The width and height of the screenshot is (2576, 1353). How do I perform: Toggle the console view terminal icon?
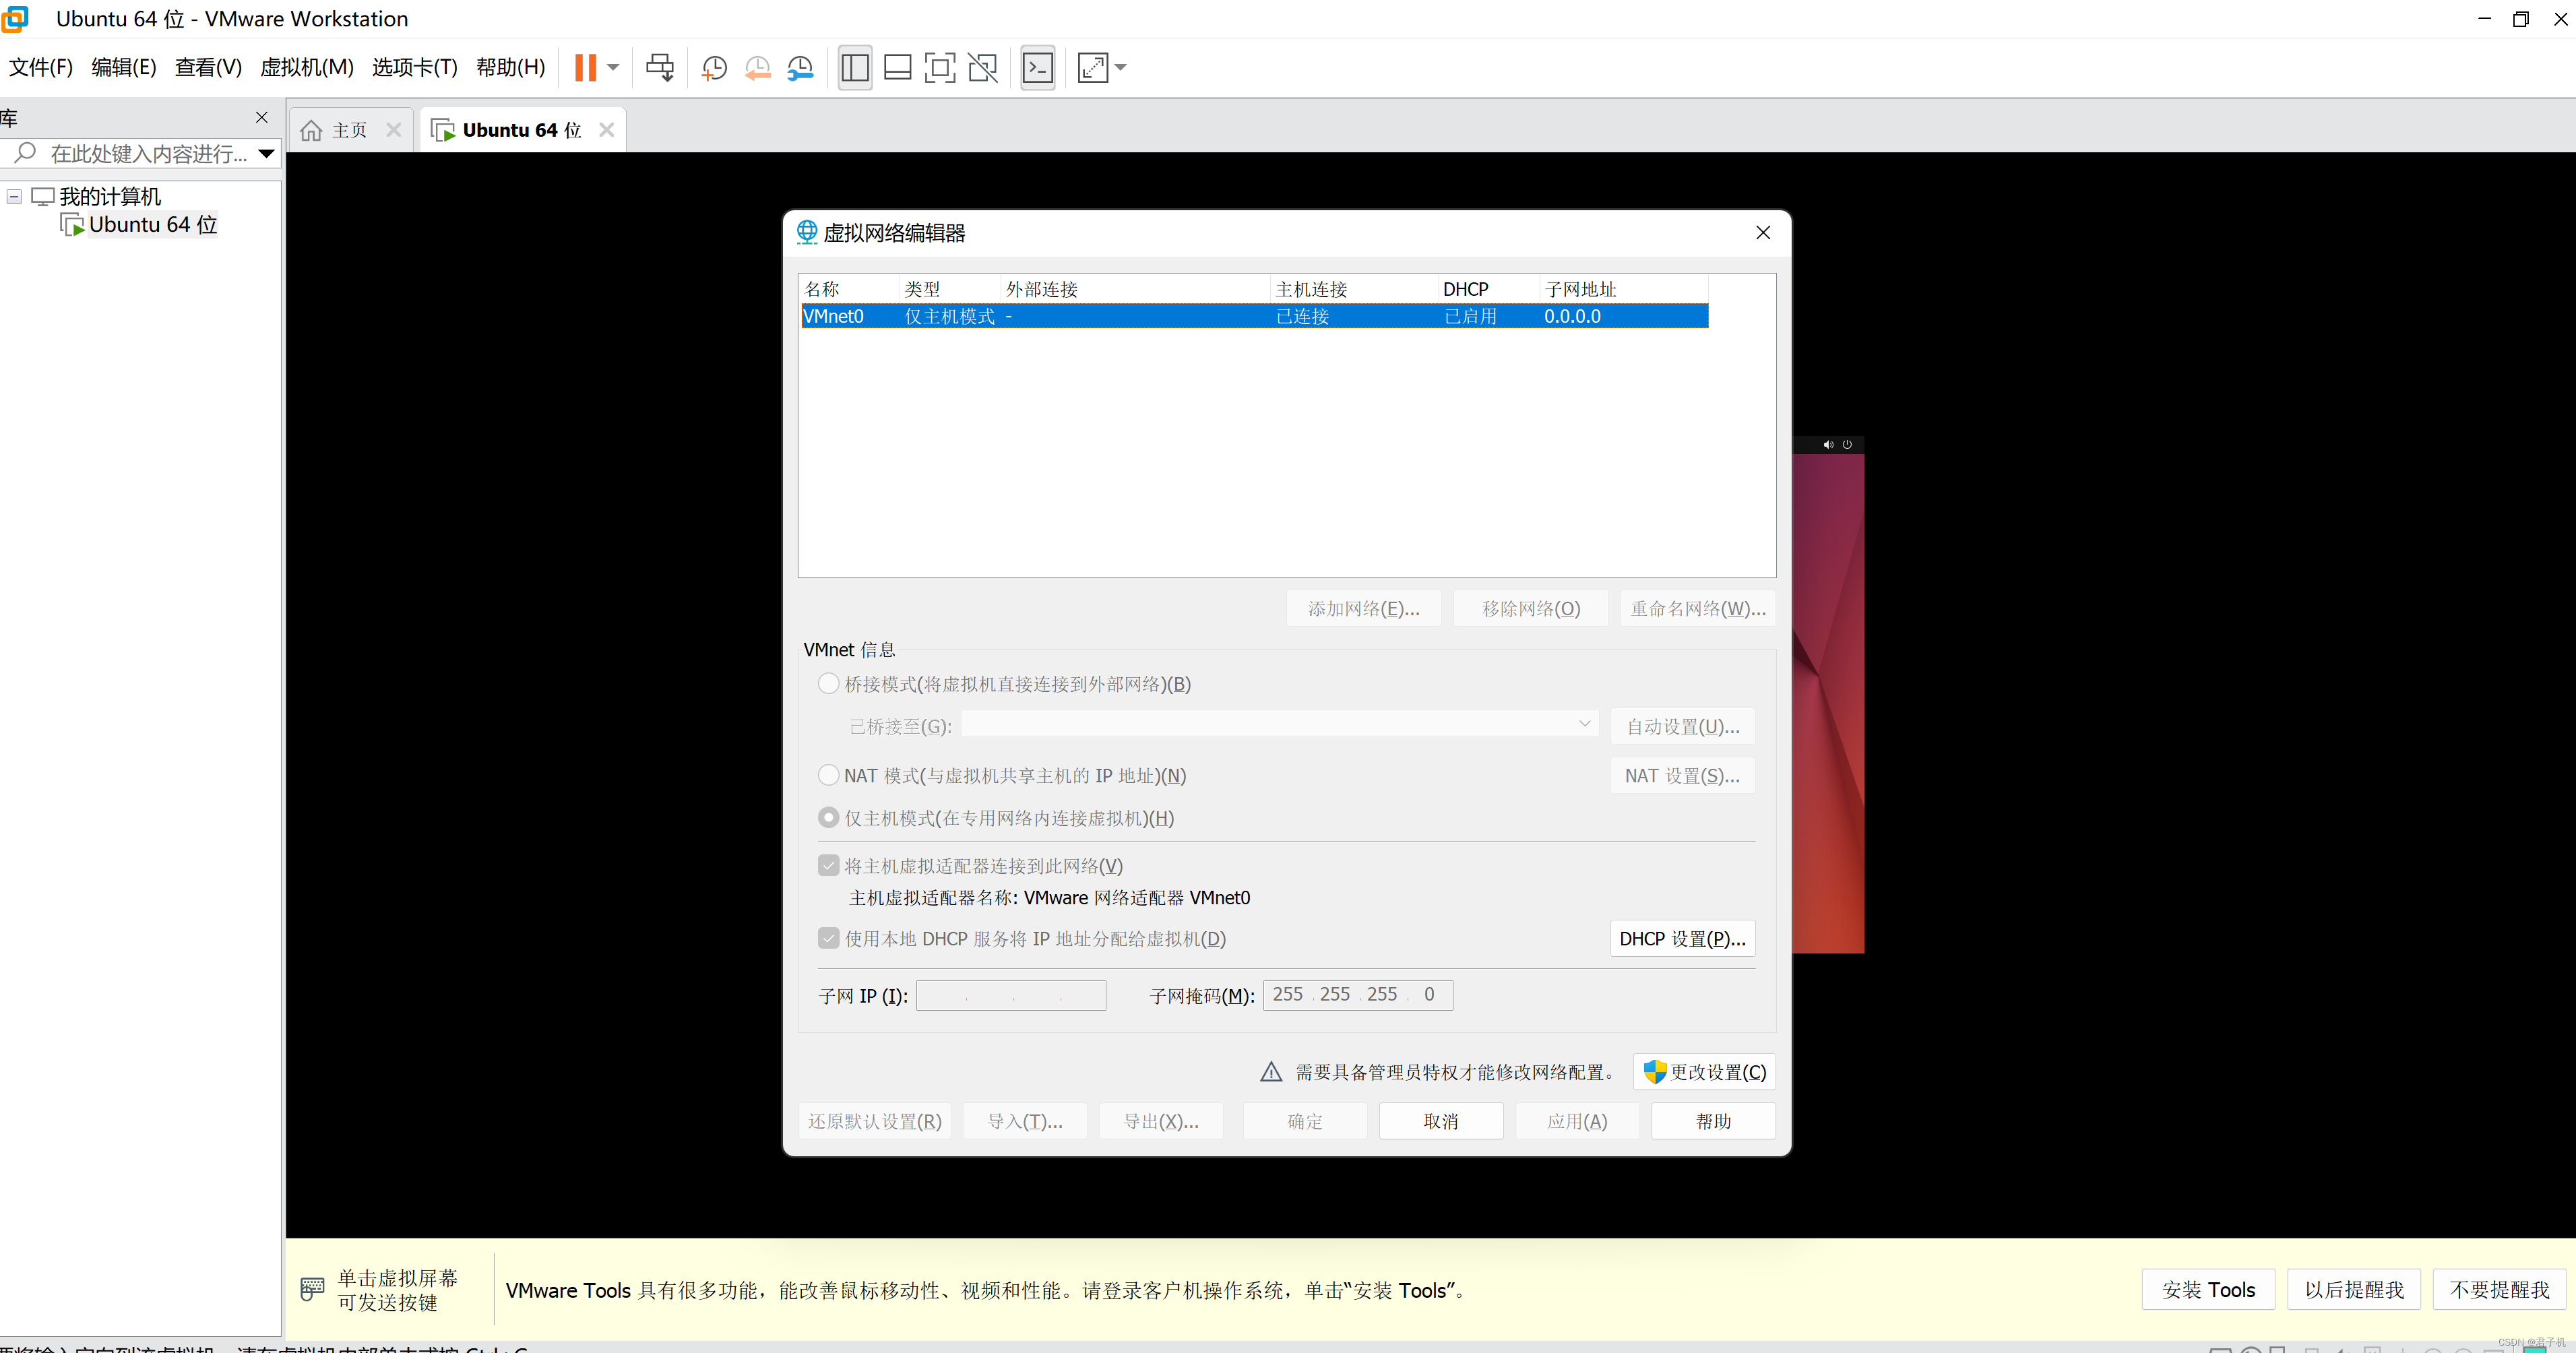1038,68
